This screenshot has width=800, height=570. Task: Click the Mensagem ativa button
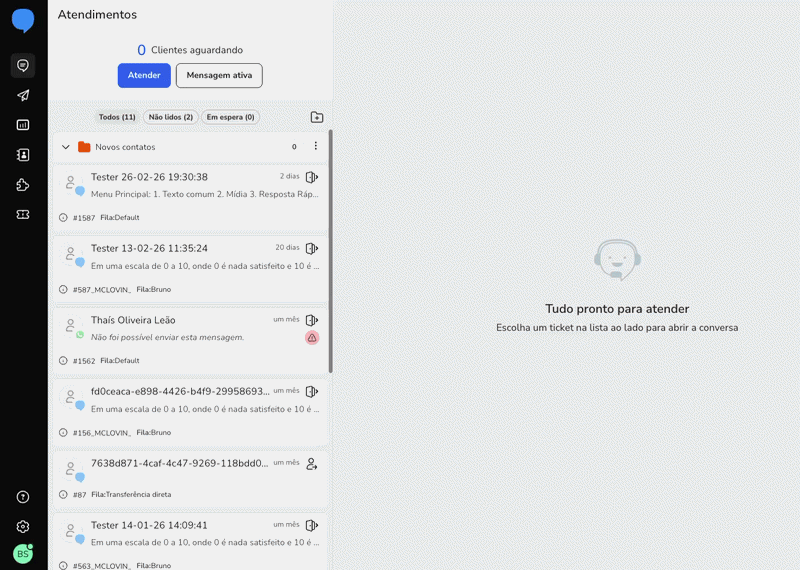tap(219, 75)
